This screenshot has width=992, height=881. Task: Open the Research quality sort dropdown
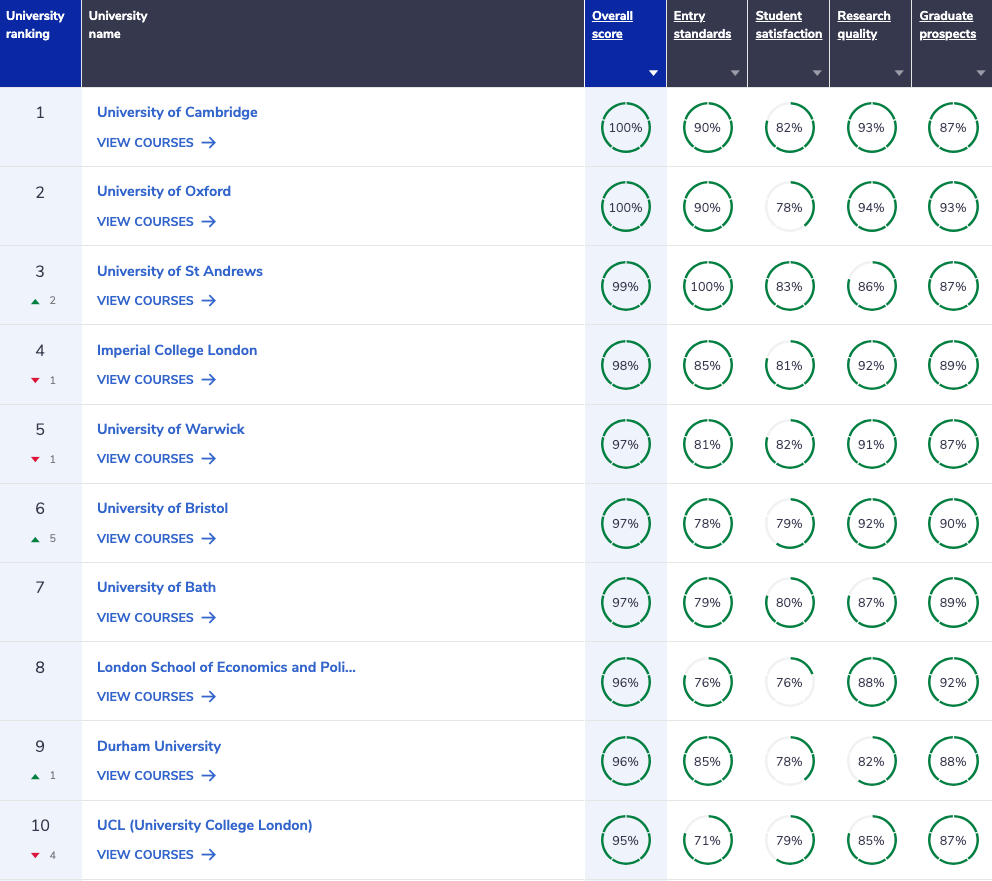pyautogui.click(x=899, y=72)
